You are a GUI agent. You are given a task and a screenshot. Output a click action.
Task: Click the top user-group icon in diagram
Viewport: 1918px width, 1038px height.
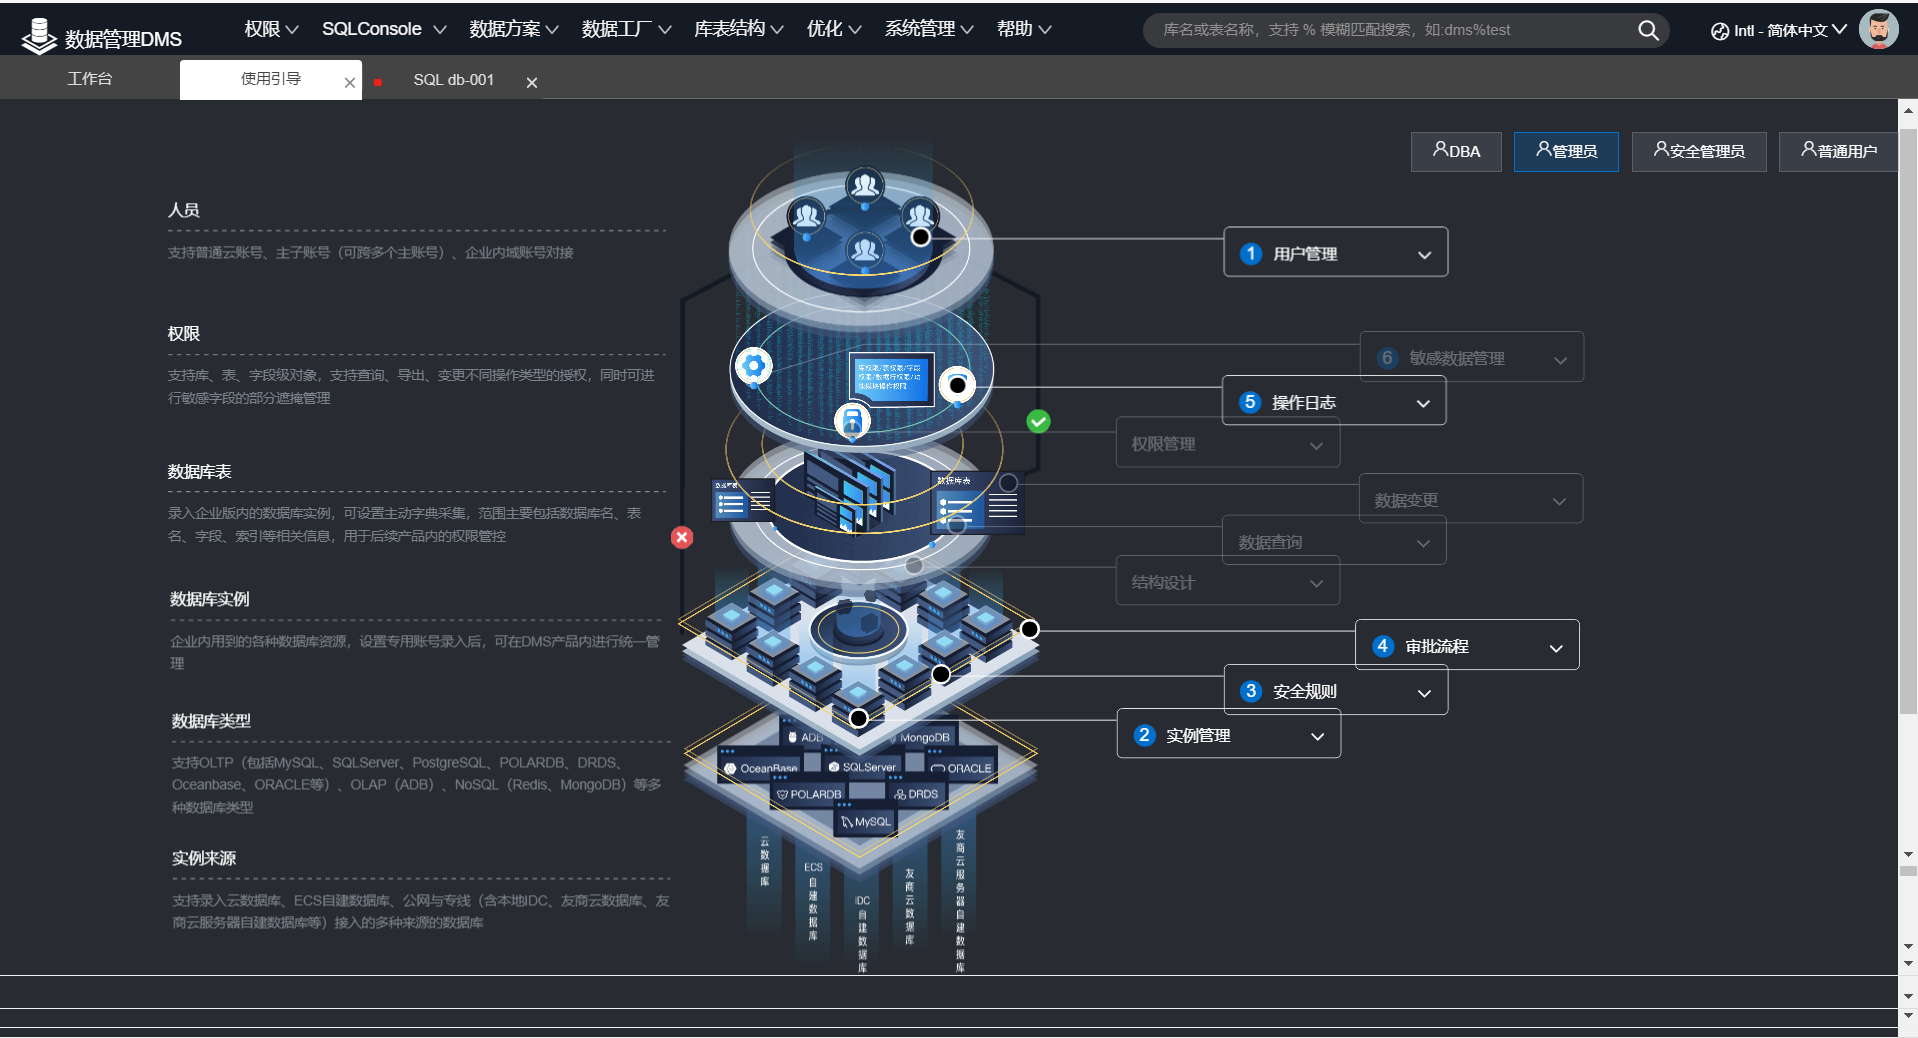[x=865, y=185]
